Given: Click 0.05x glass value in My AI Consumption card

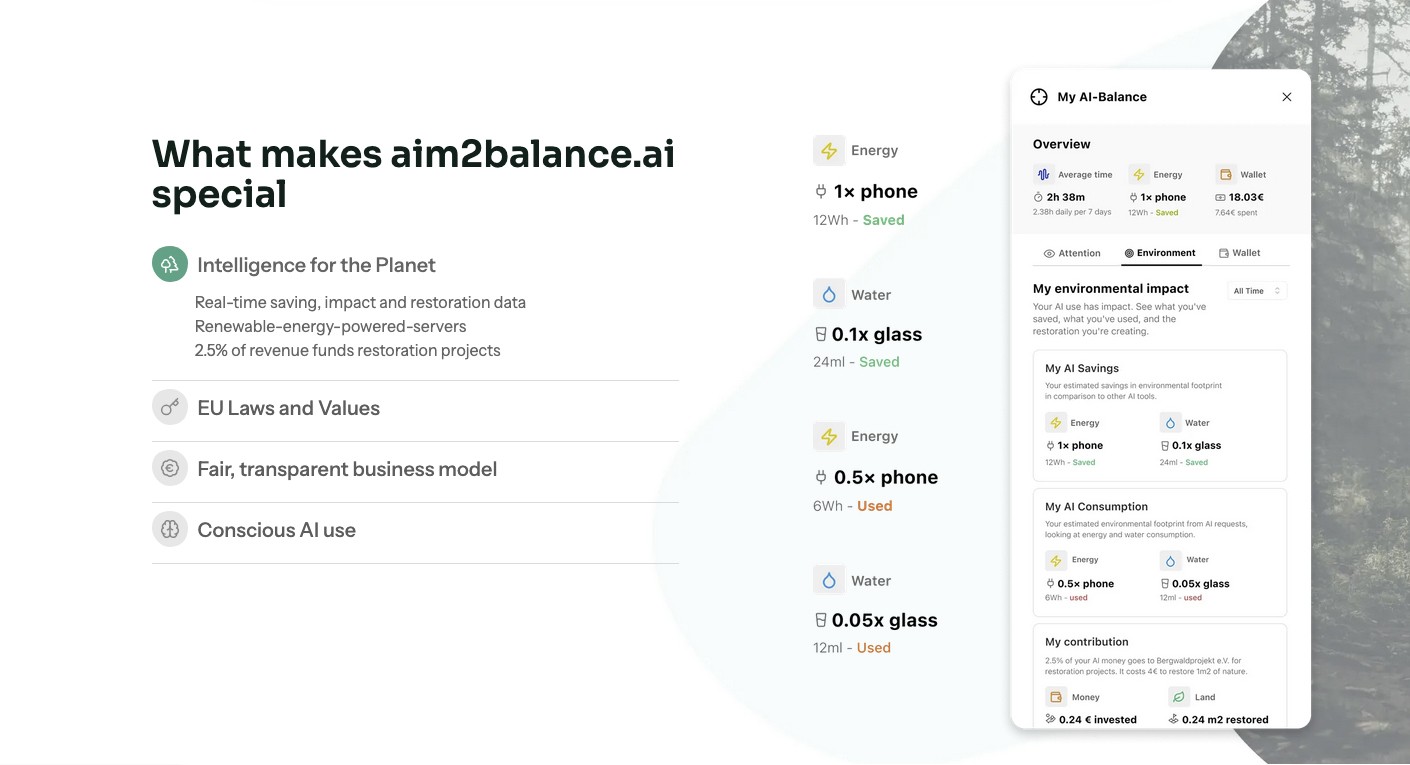Looking at the screenshot, I should (1201, 584).
